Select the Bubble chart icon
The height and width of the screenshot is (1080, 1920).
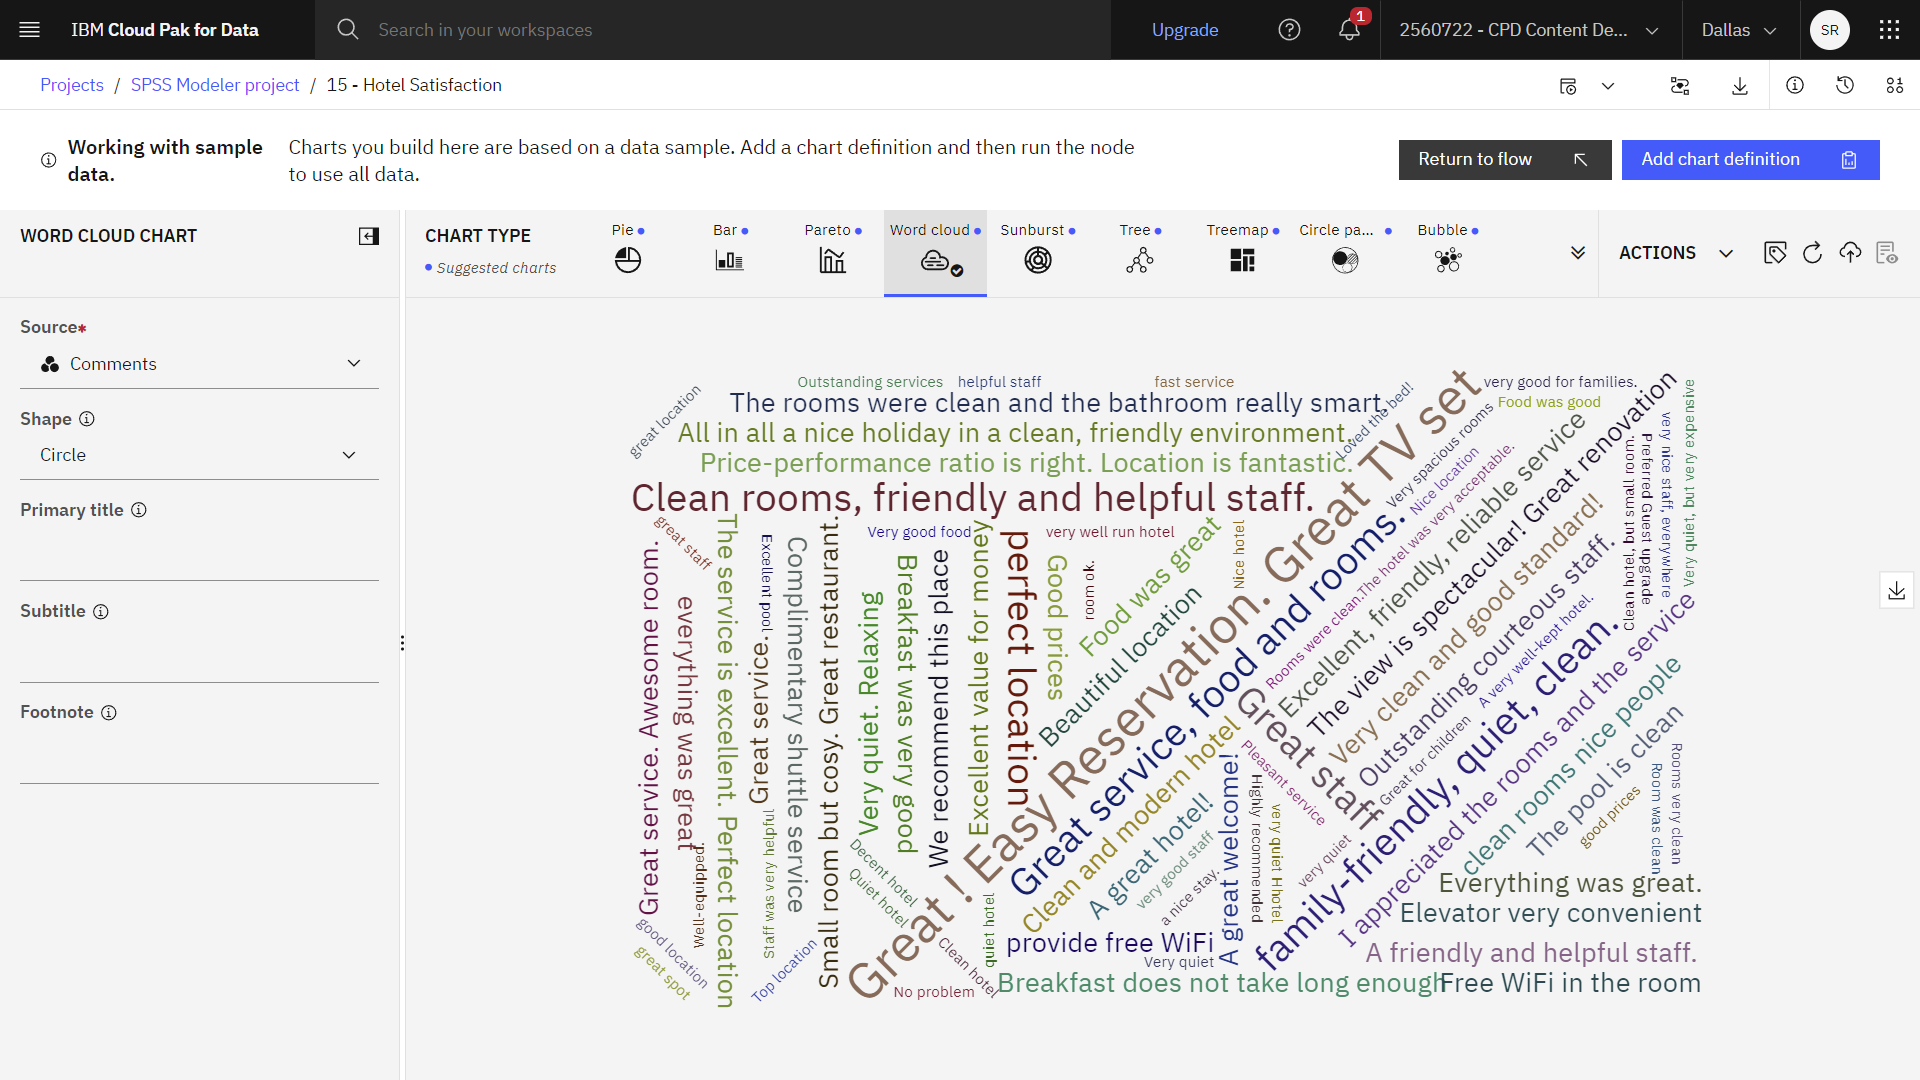1448,261
